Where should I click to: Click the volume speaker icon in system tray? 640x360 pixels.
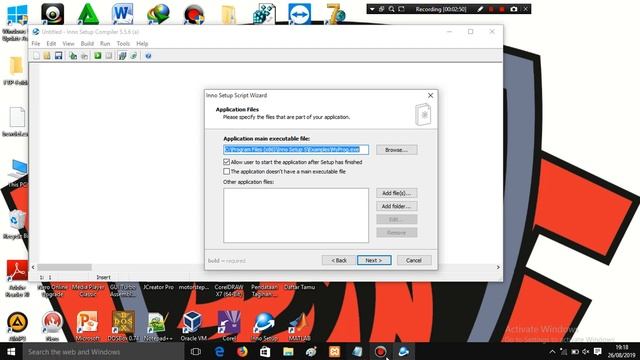[586, 351]
